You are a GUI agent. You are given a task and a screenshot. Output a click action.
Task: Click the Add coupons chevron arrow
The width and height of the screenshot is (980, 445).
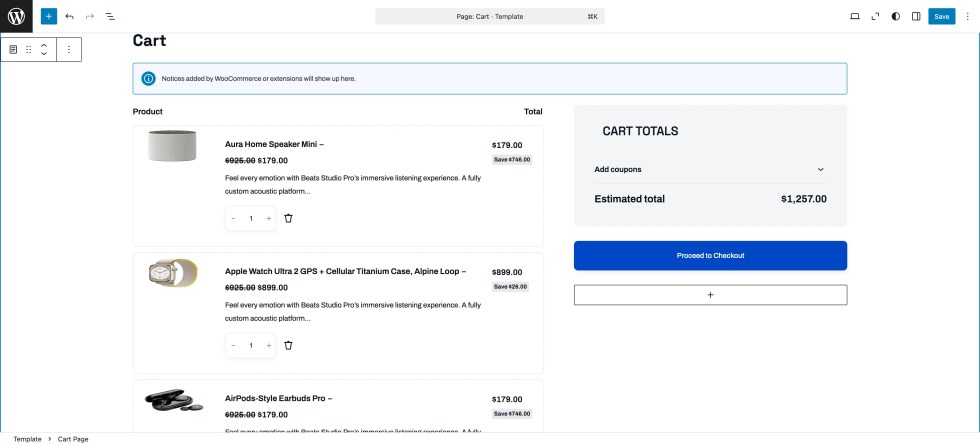(x=821, y=169)
